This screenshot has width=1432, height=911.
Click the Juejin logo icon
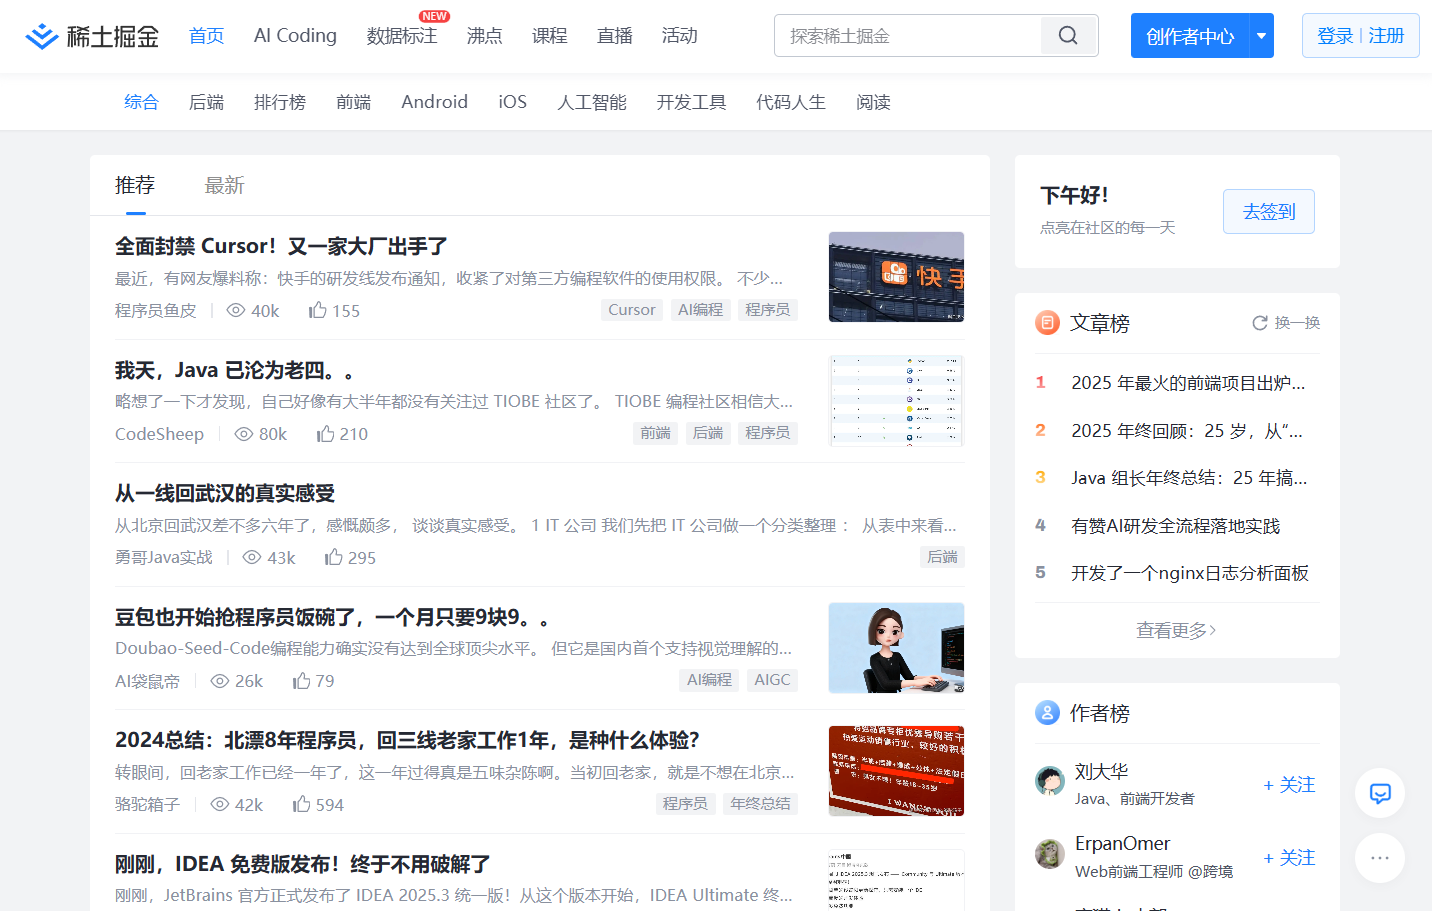pos(42,37)
